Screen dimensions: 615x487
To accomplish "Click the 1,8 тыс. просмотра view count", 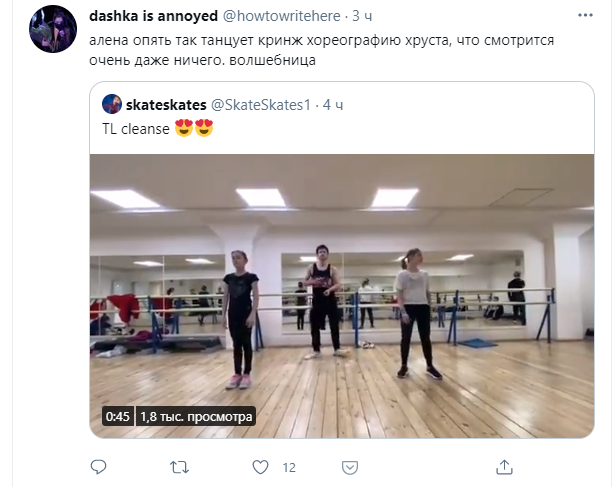I will coord(196,416).
